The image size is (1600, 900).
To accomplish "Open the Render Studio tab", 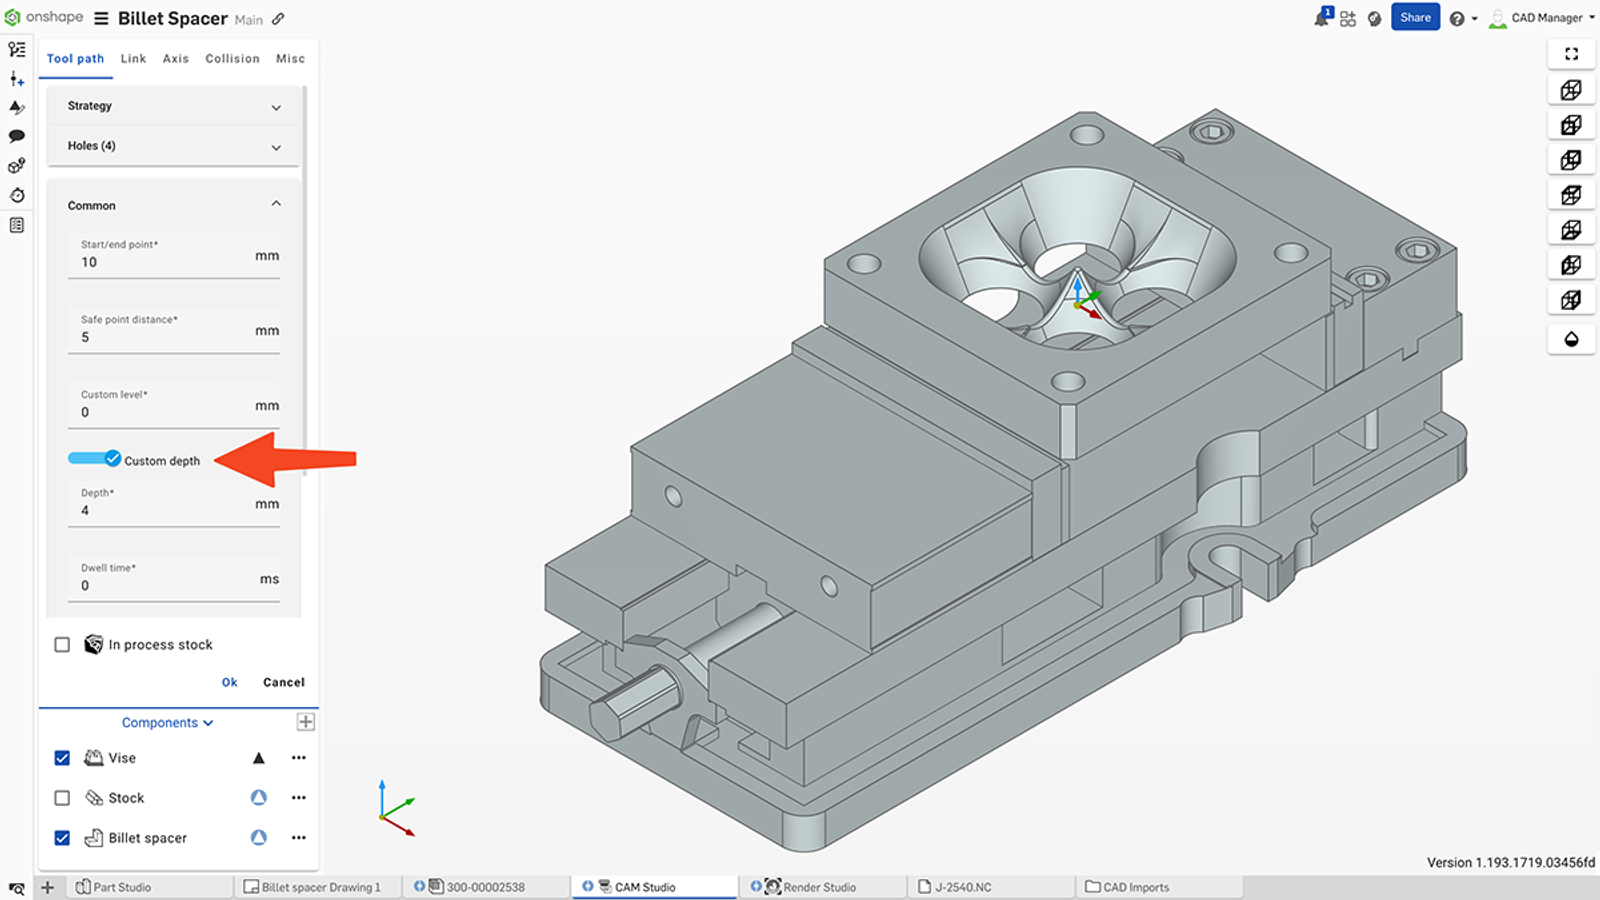I will coord(822,886).
